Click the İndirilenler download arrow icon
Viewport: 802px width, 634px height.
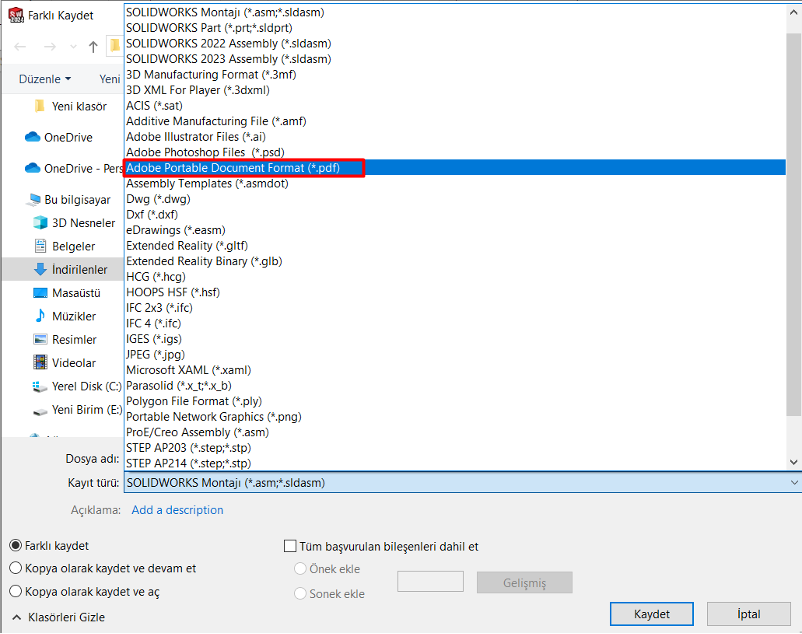(x=40, y=269)
